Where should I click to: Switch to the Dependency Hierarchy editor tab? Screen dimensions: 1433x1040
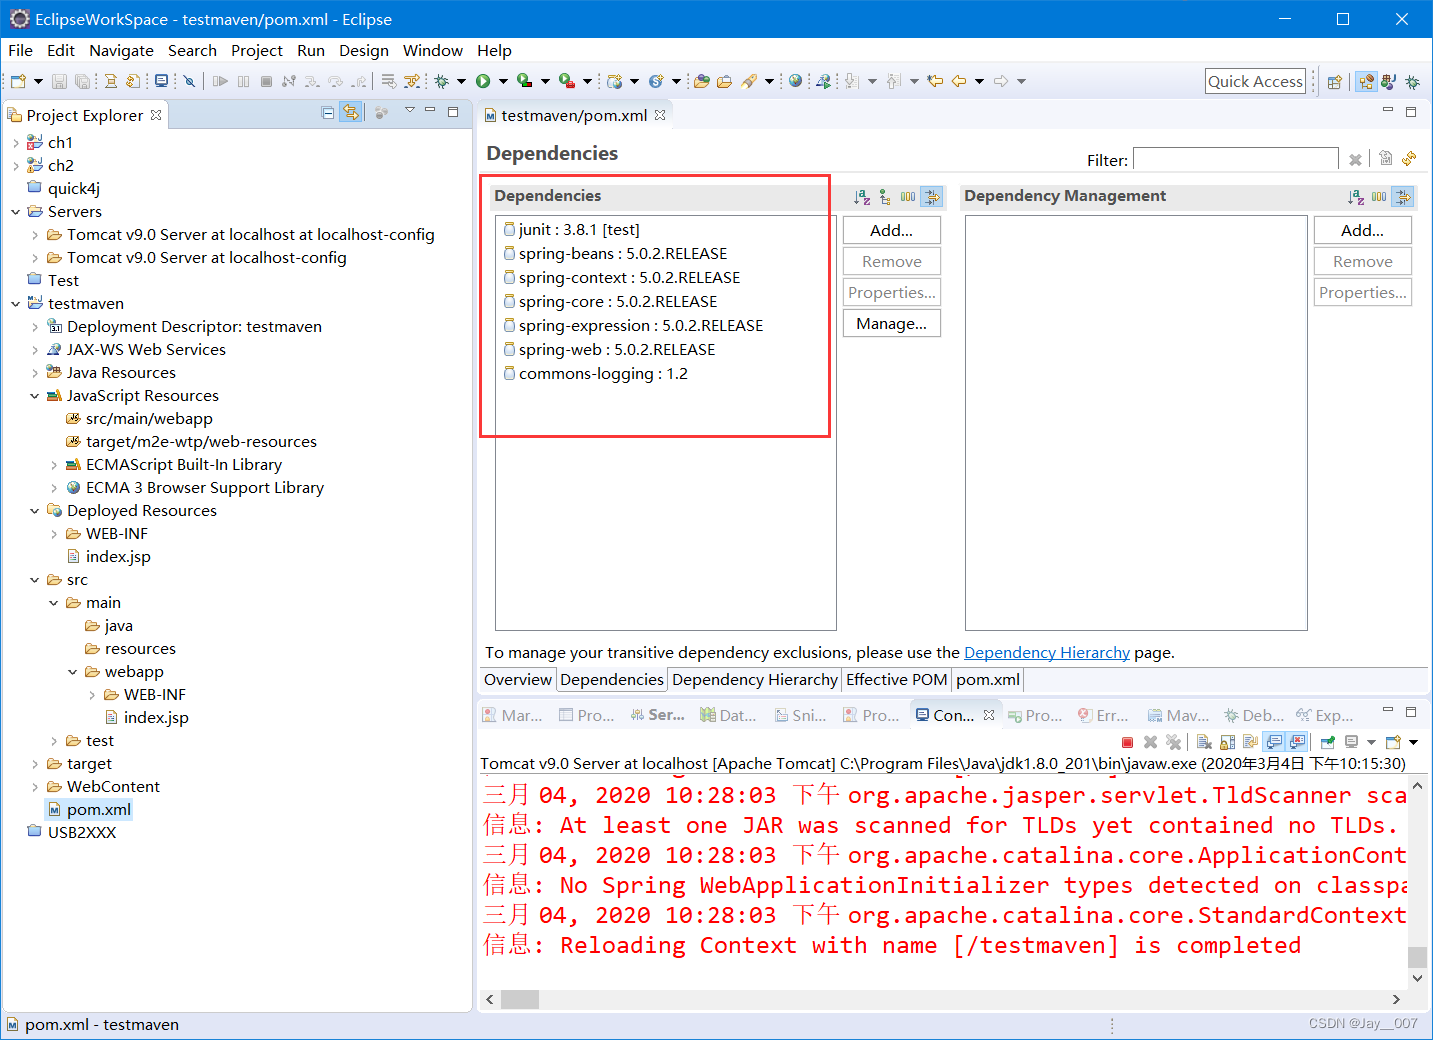coord(755,680)
